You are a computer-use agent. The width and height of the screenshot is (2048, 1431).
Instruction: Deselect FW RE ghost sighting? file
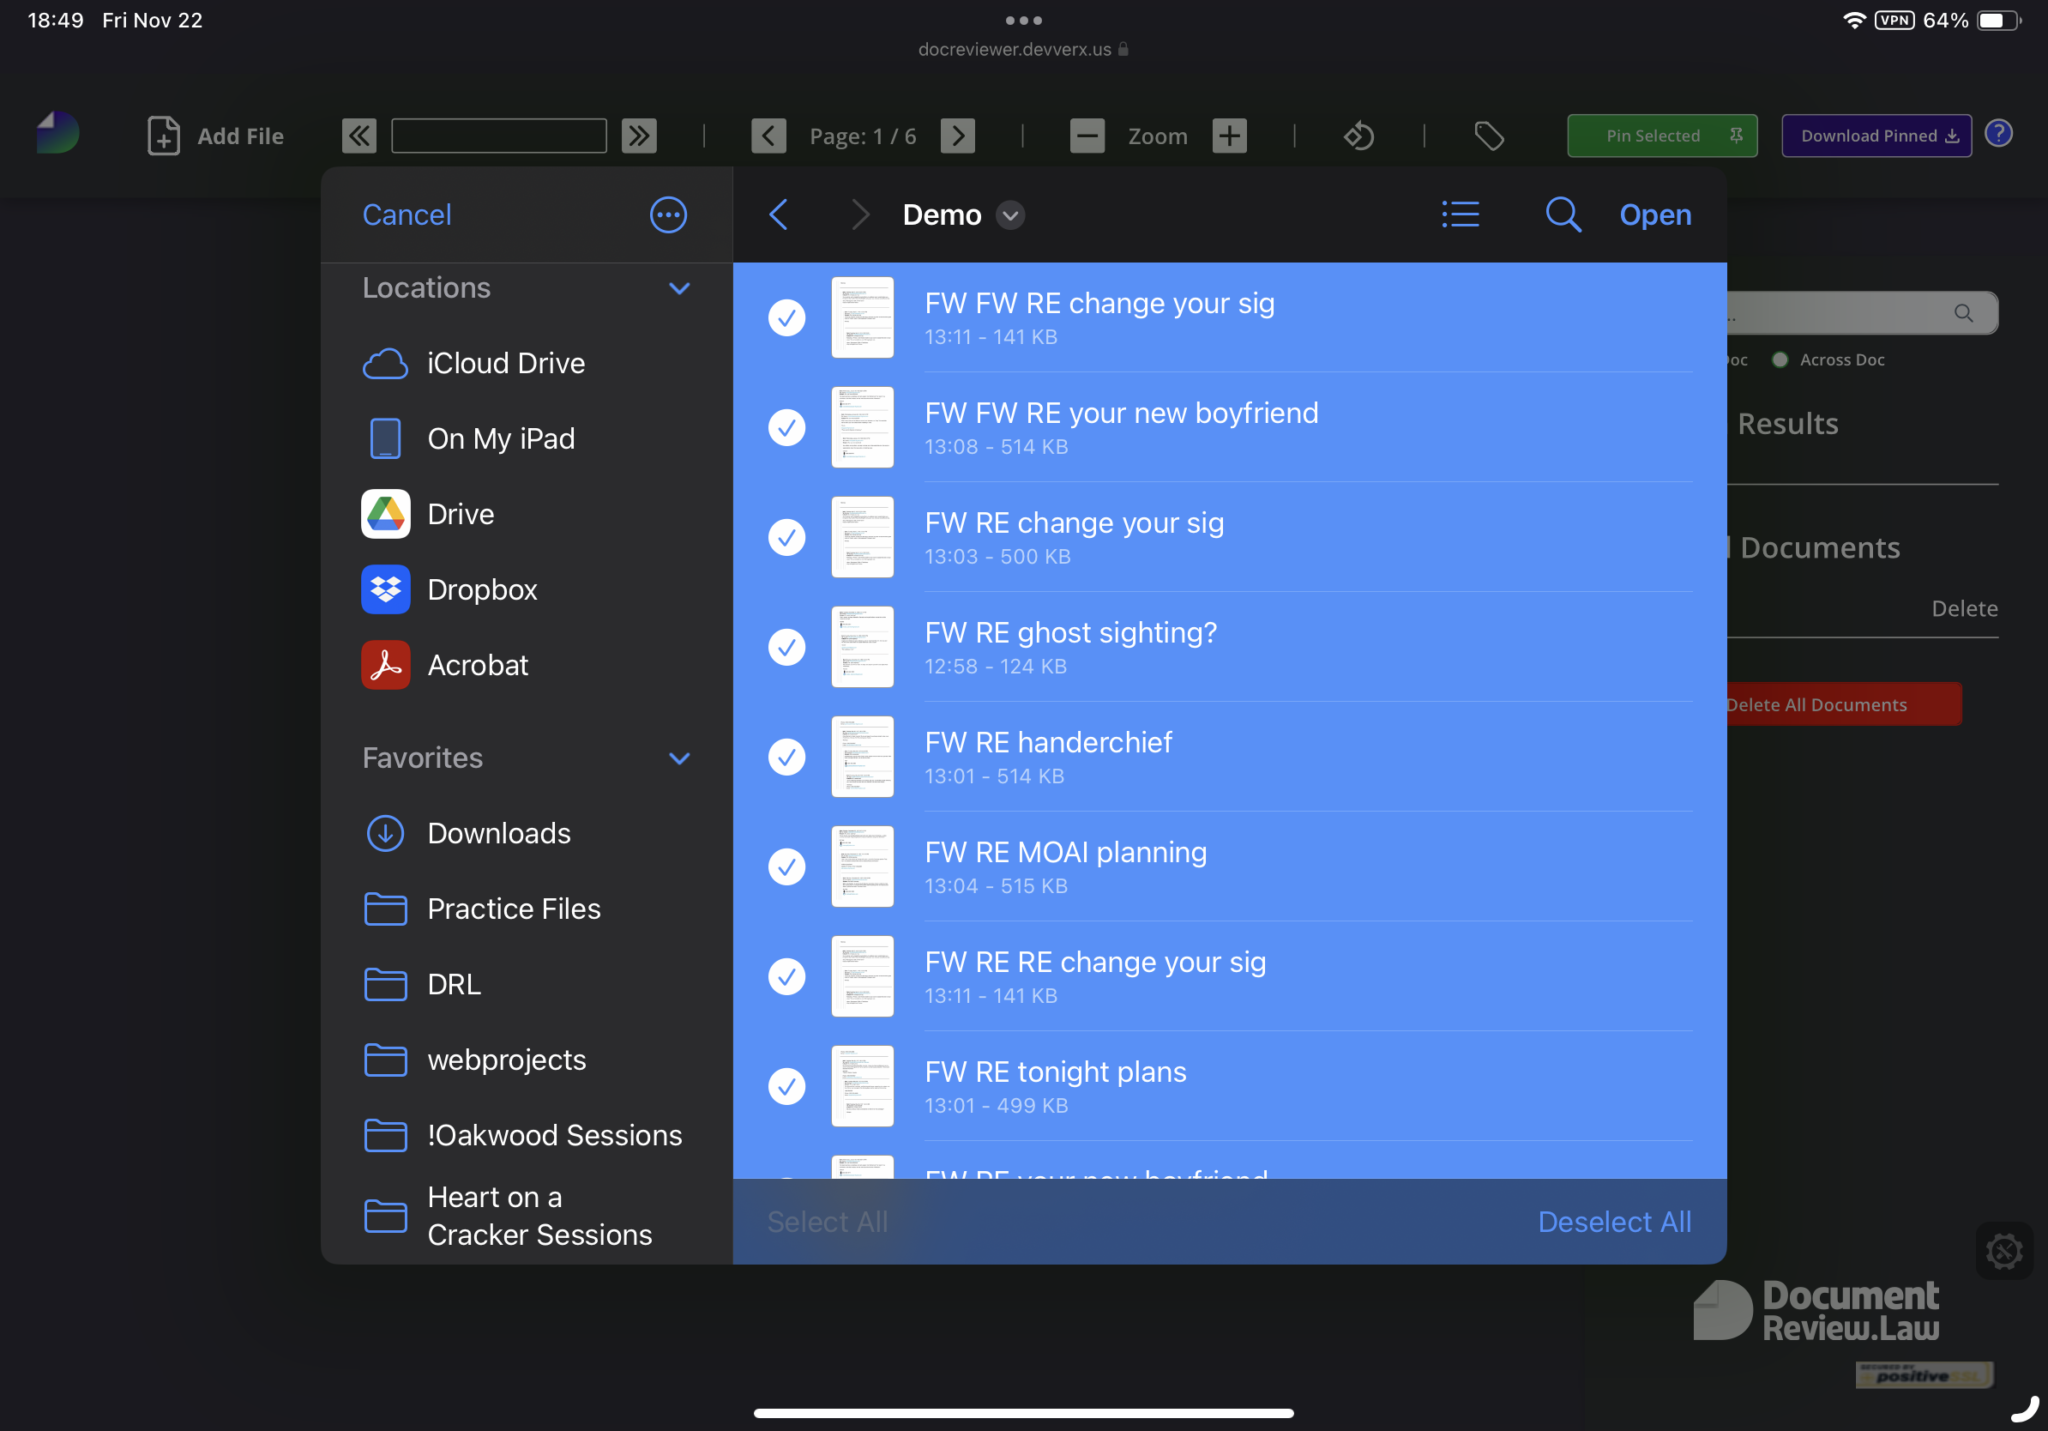click(787, 647)
